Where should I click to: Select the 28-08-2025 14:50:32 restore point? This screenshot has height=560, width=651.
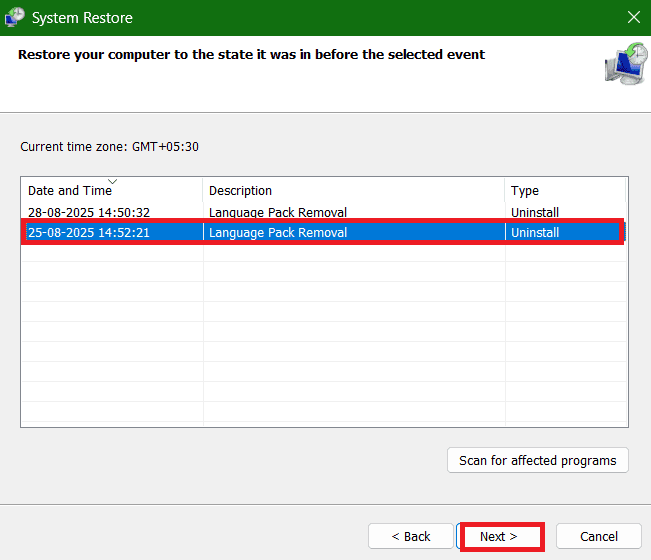coord(324,212)
